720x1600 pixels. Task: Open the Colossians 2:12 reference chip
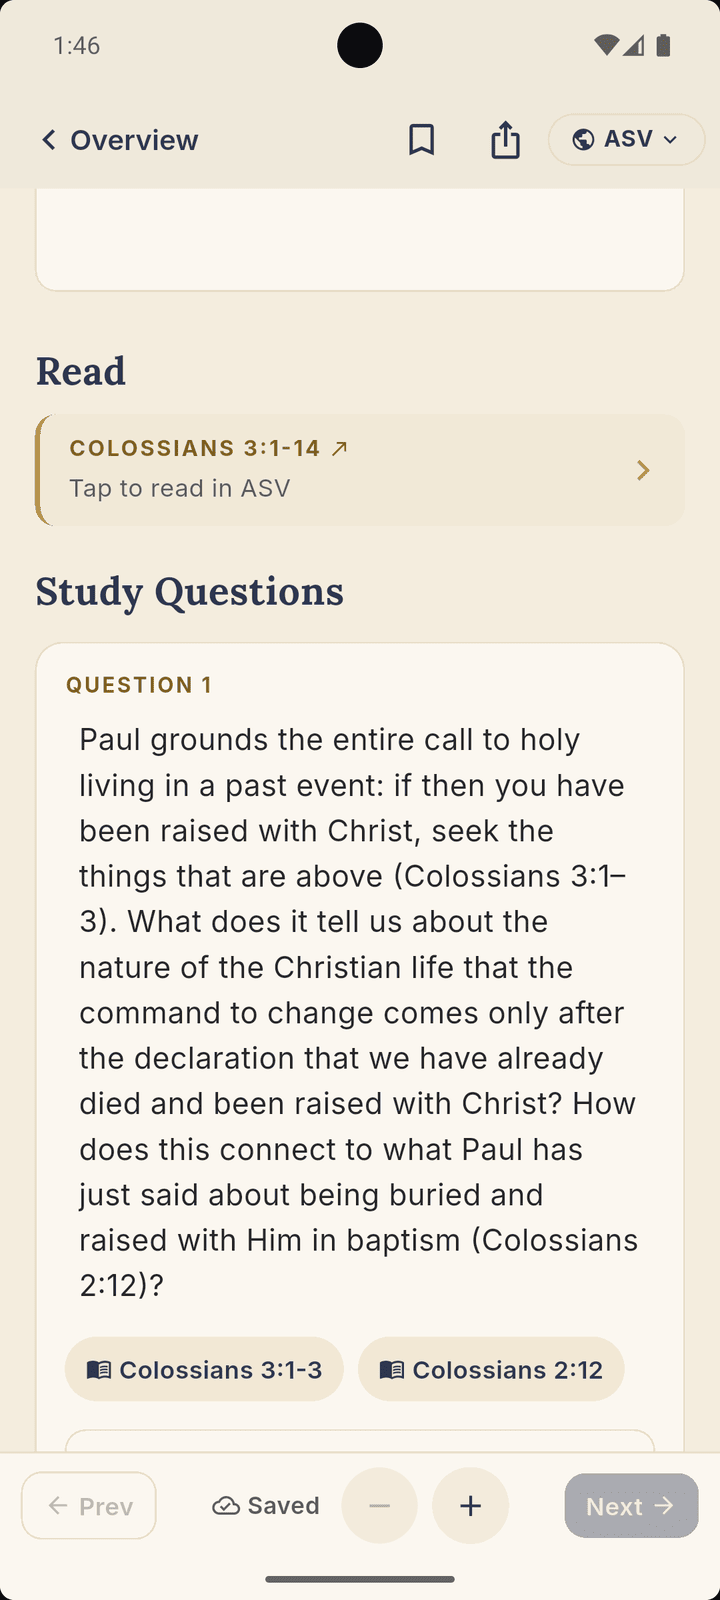(491, 1369)
